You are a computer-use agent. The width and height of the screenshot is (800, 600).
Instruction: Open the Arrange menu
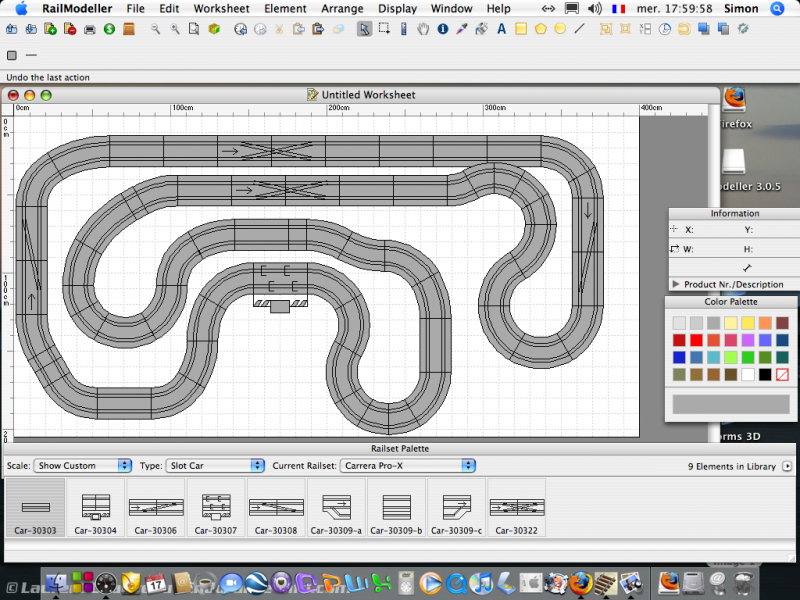pyautogui.click(x=342, y=8)
